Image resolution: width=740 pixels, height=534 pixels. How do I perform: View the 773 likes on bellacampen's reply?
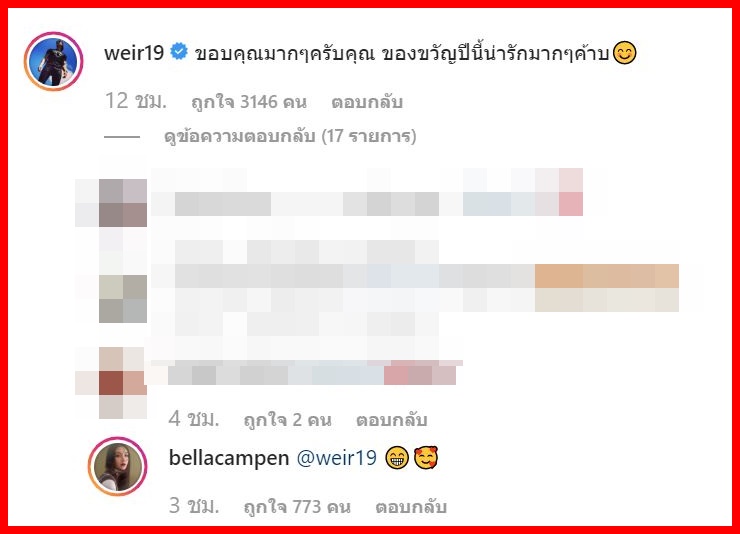(297, 507)
